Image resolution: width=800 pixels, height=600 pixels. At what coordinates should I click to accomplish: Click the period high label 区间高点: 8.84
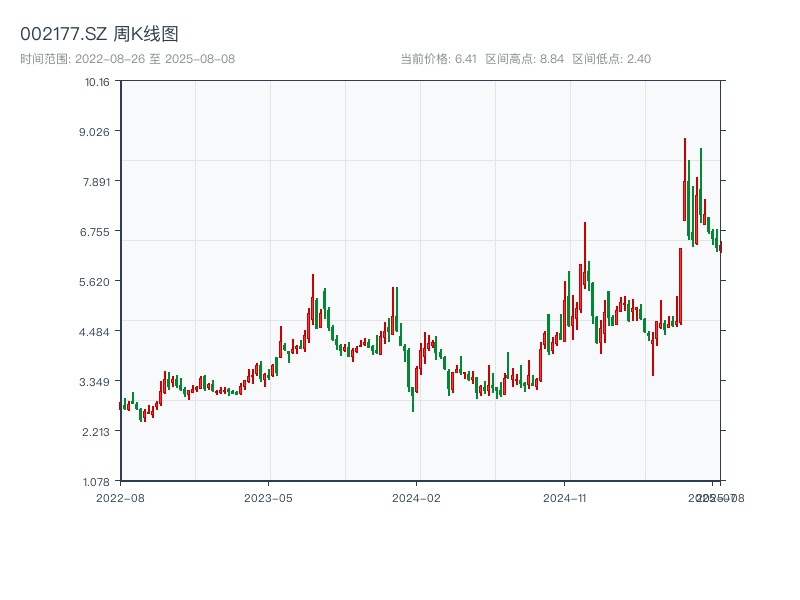click(524, 59)
